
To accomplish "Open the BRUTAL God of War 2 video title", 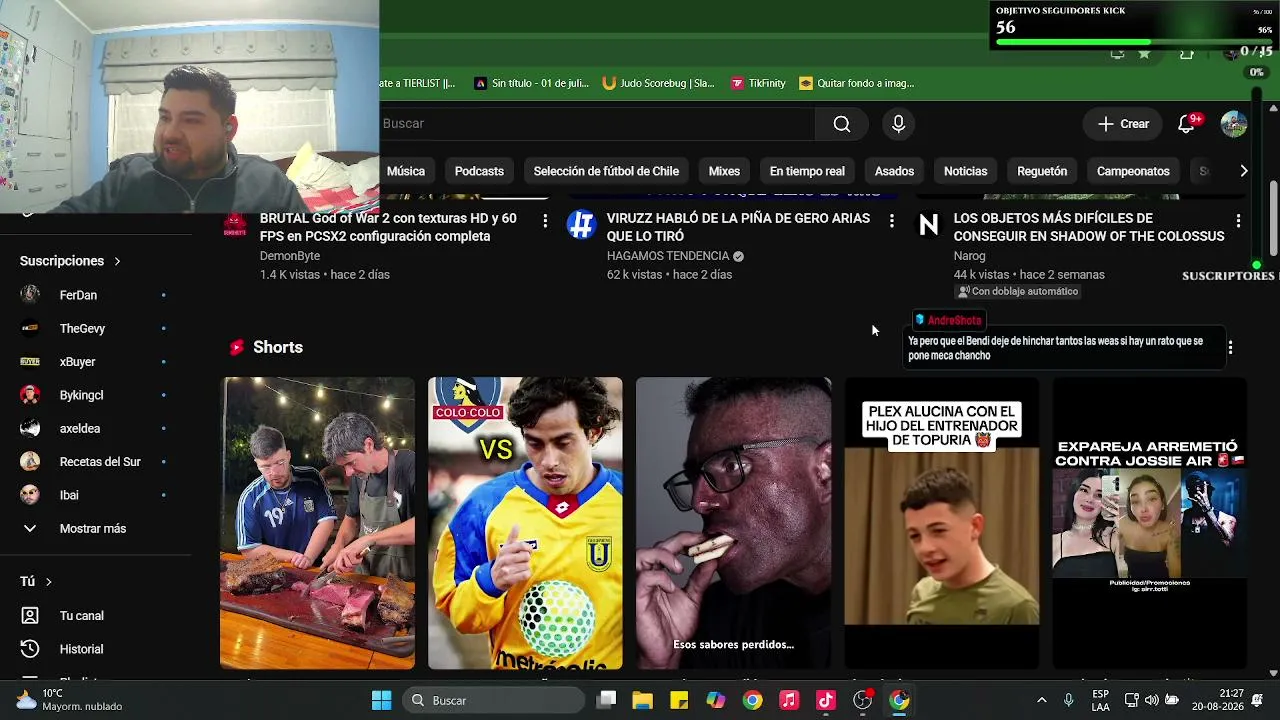I will 388,227.
